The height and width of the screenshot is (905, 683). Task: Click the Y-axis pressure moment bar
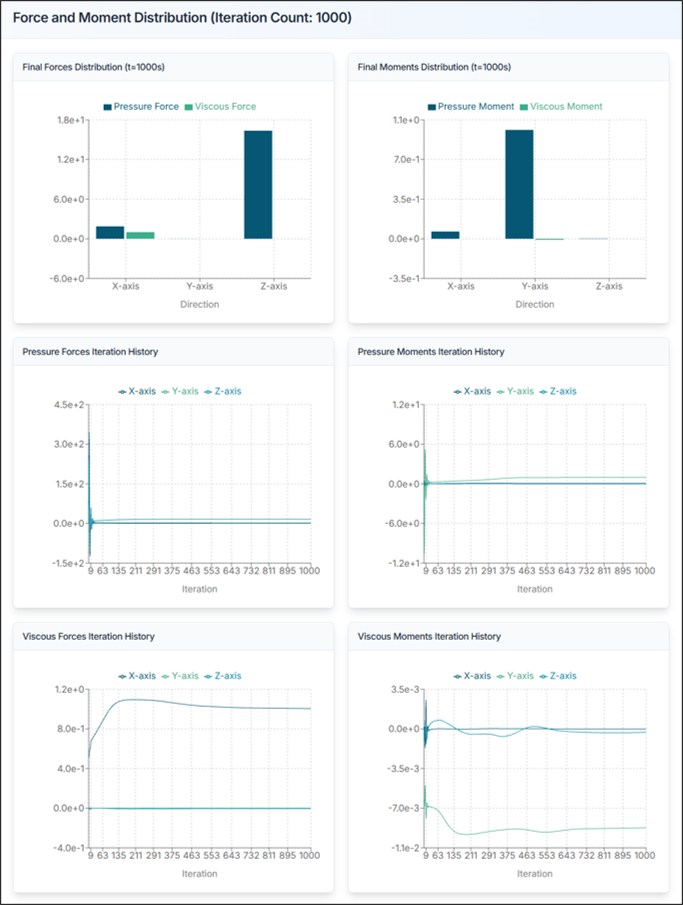pos(519,185)
